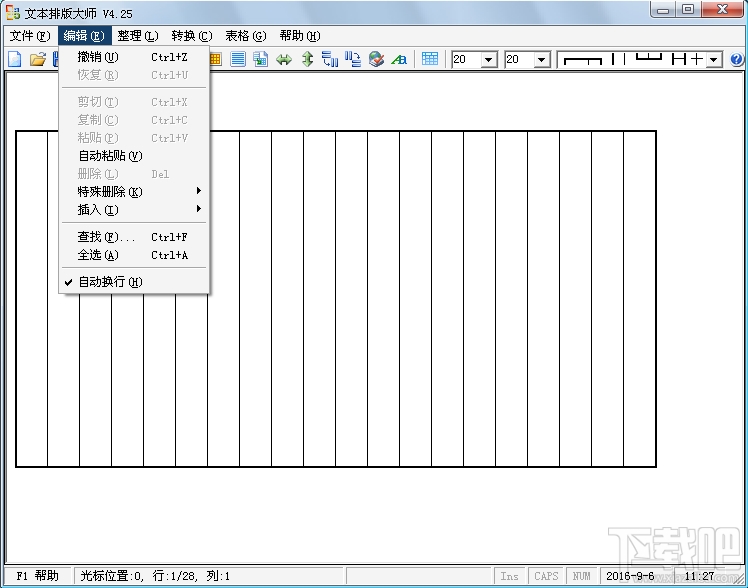Toggle the 自动换行 checked option
Image resolution: width=748 pixels, height=588 pixels.
(x=135, y=282)
